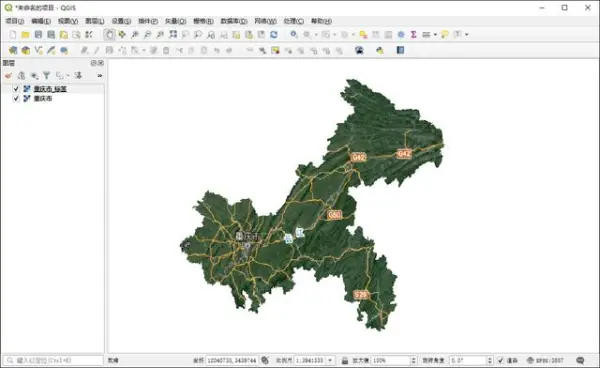Toggle the render checkbox in status bar

click(501, 360)
